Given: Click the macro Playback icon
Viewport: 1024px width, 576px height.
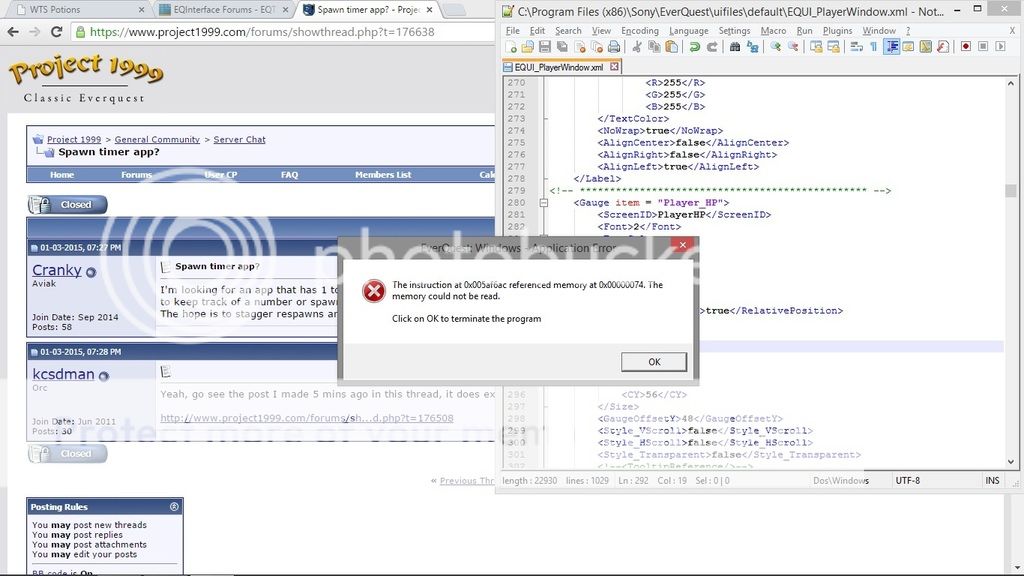Looking at the screenshot, I should click(1000, 47).
